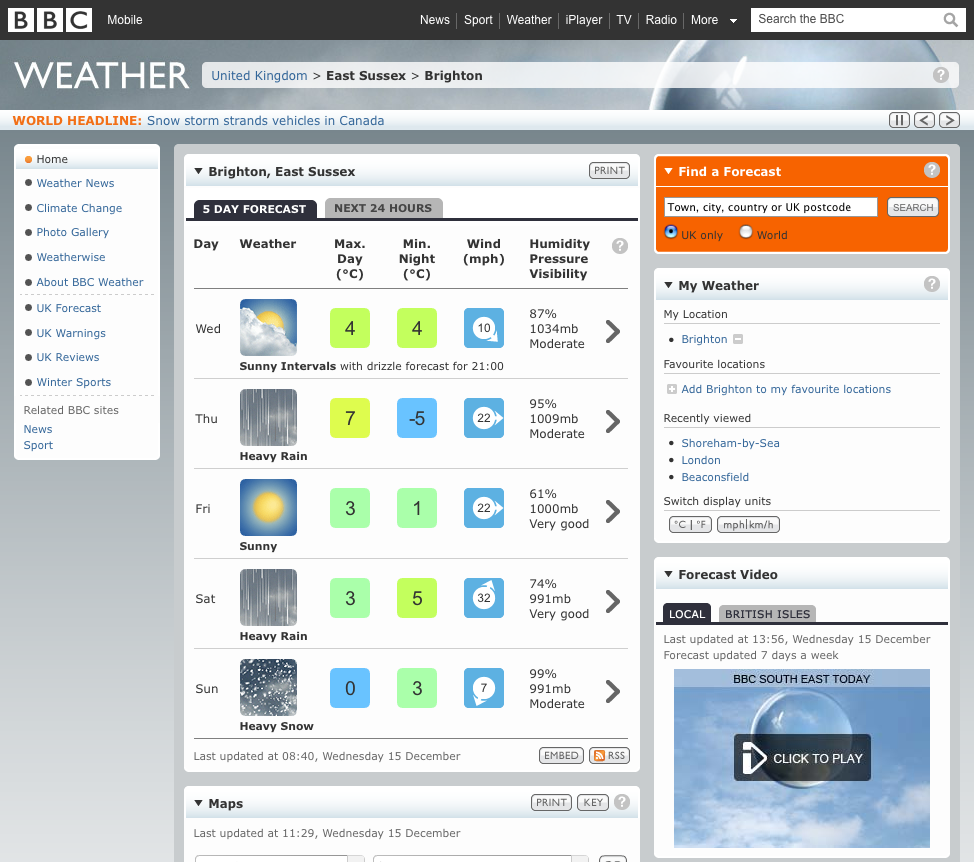This screenshot has height=862, width=975.
Task: Click the Print button for Brighton forecast
Action: pyautogui.click(x=609, y=170)
